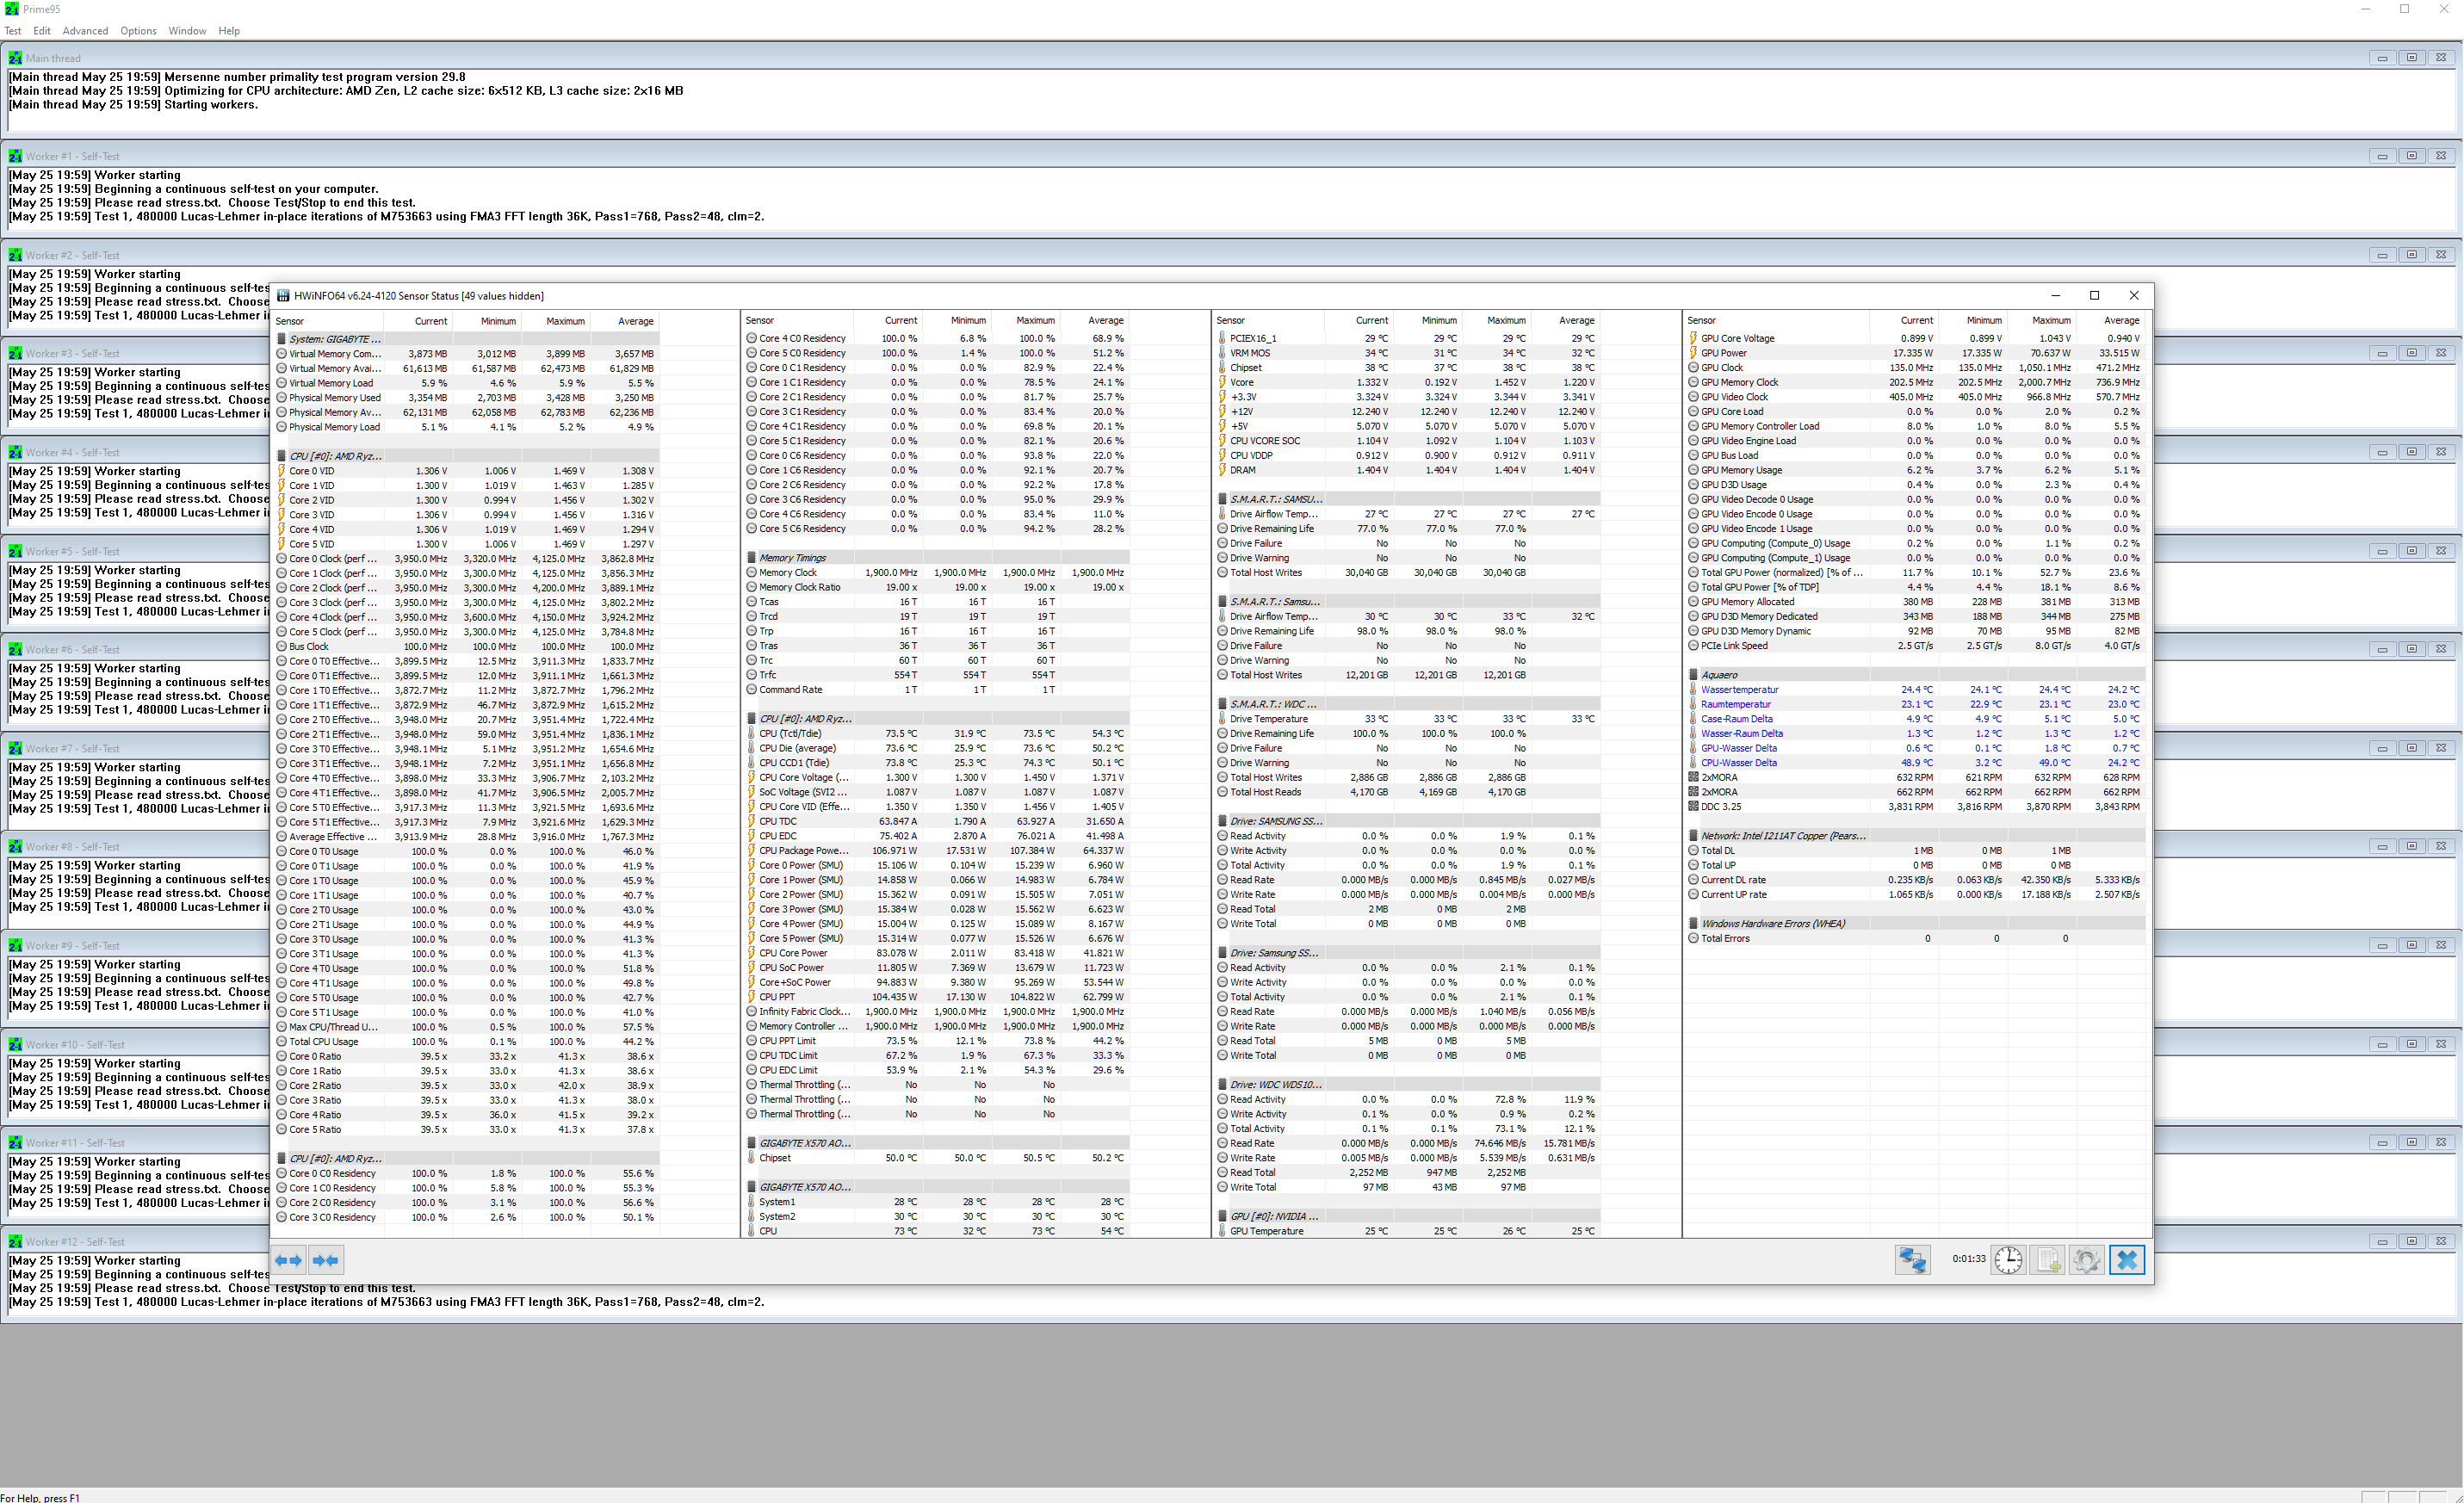
Task: Collapse the System: GIGABYTE sensor group
Action: tap(334, 339)
